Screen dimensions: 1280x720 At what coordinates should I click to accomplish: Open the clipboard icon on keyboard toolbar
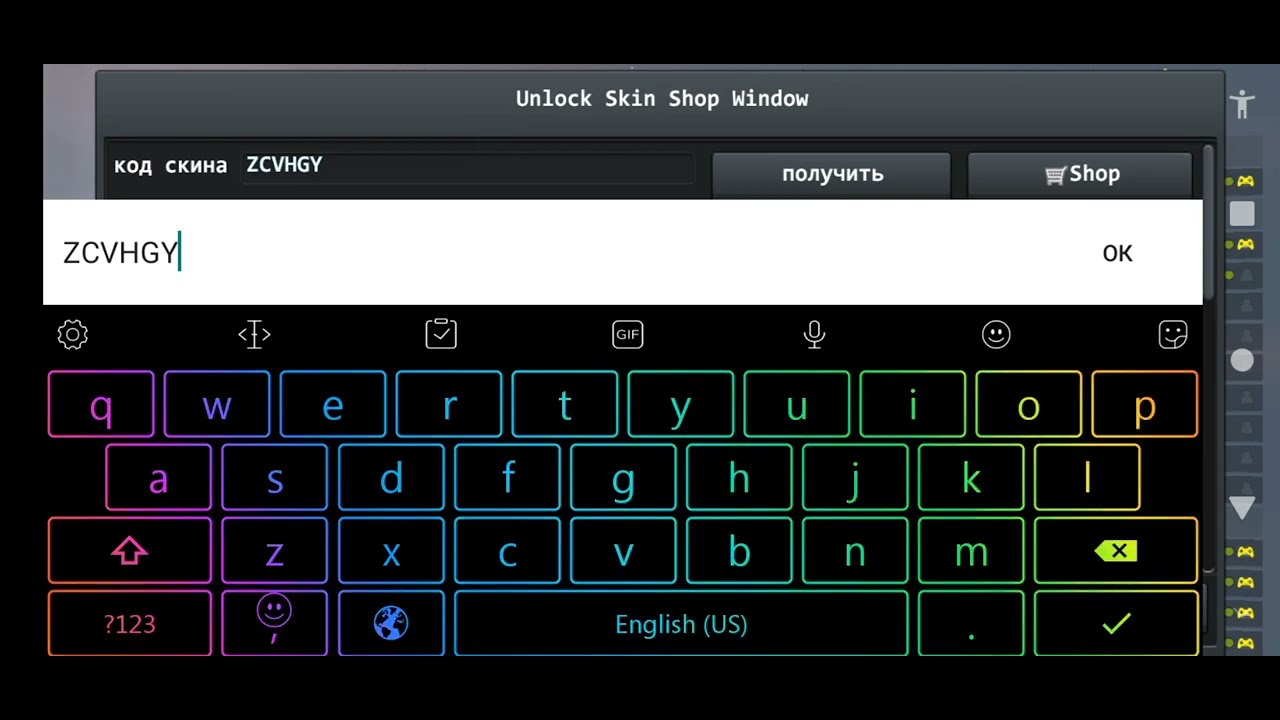pyautogui.click(x=441, y=334)
